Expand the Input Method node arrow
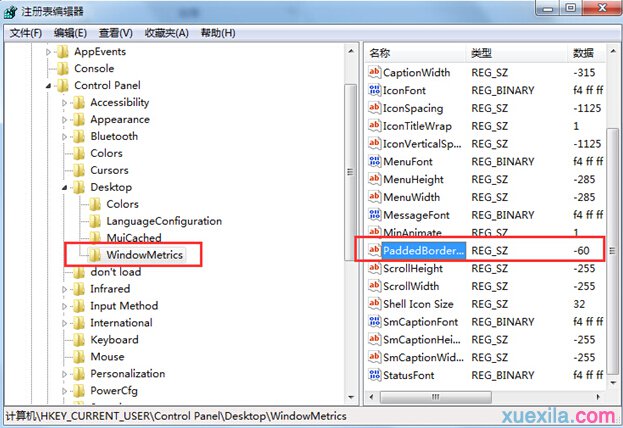This screenshot has width=623, height=428. (64, 306)
